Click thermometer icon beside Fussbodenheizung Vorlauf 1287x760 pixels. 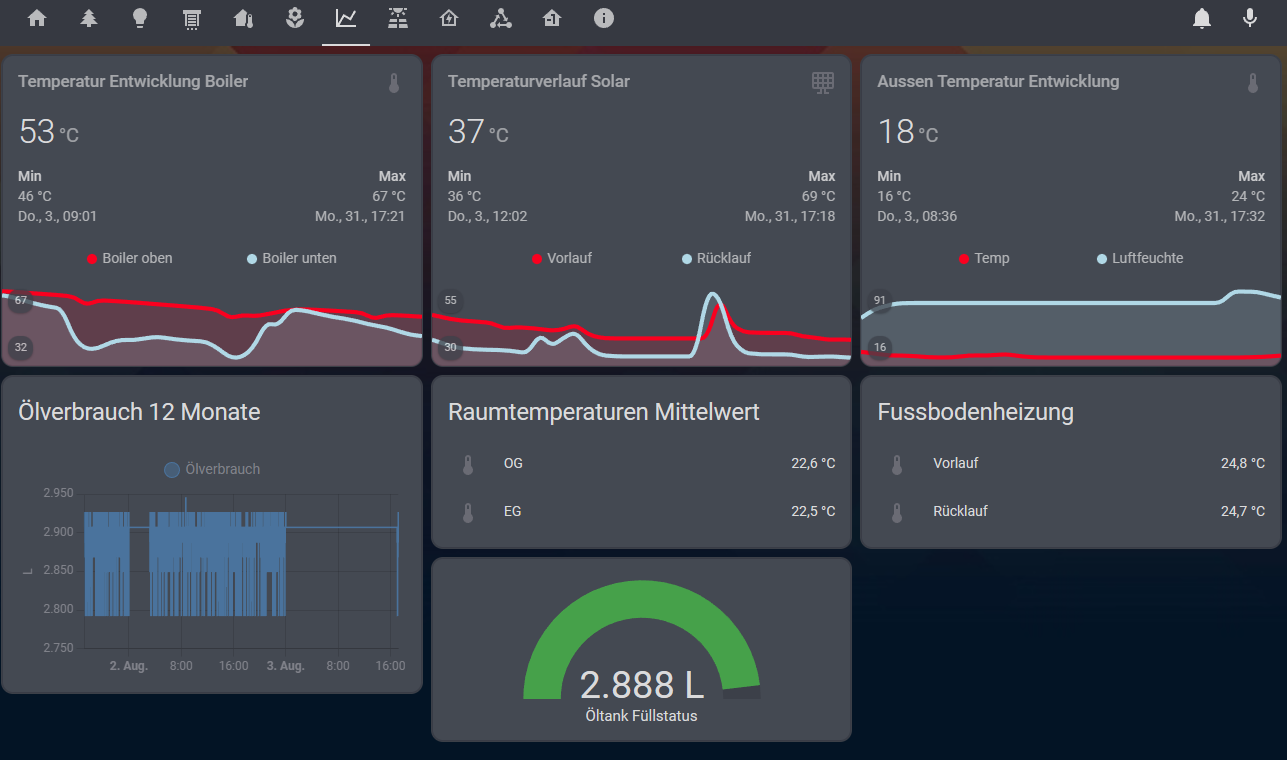point(897,464)
